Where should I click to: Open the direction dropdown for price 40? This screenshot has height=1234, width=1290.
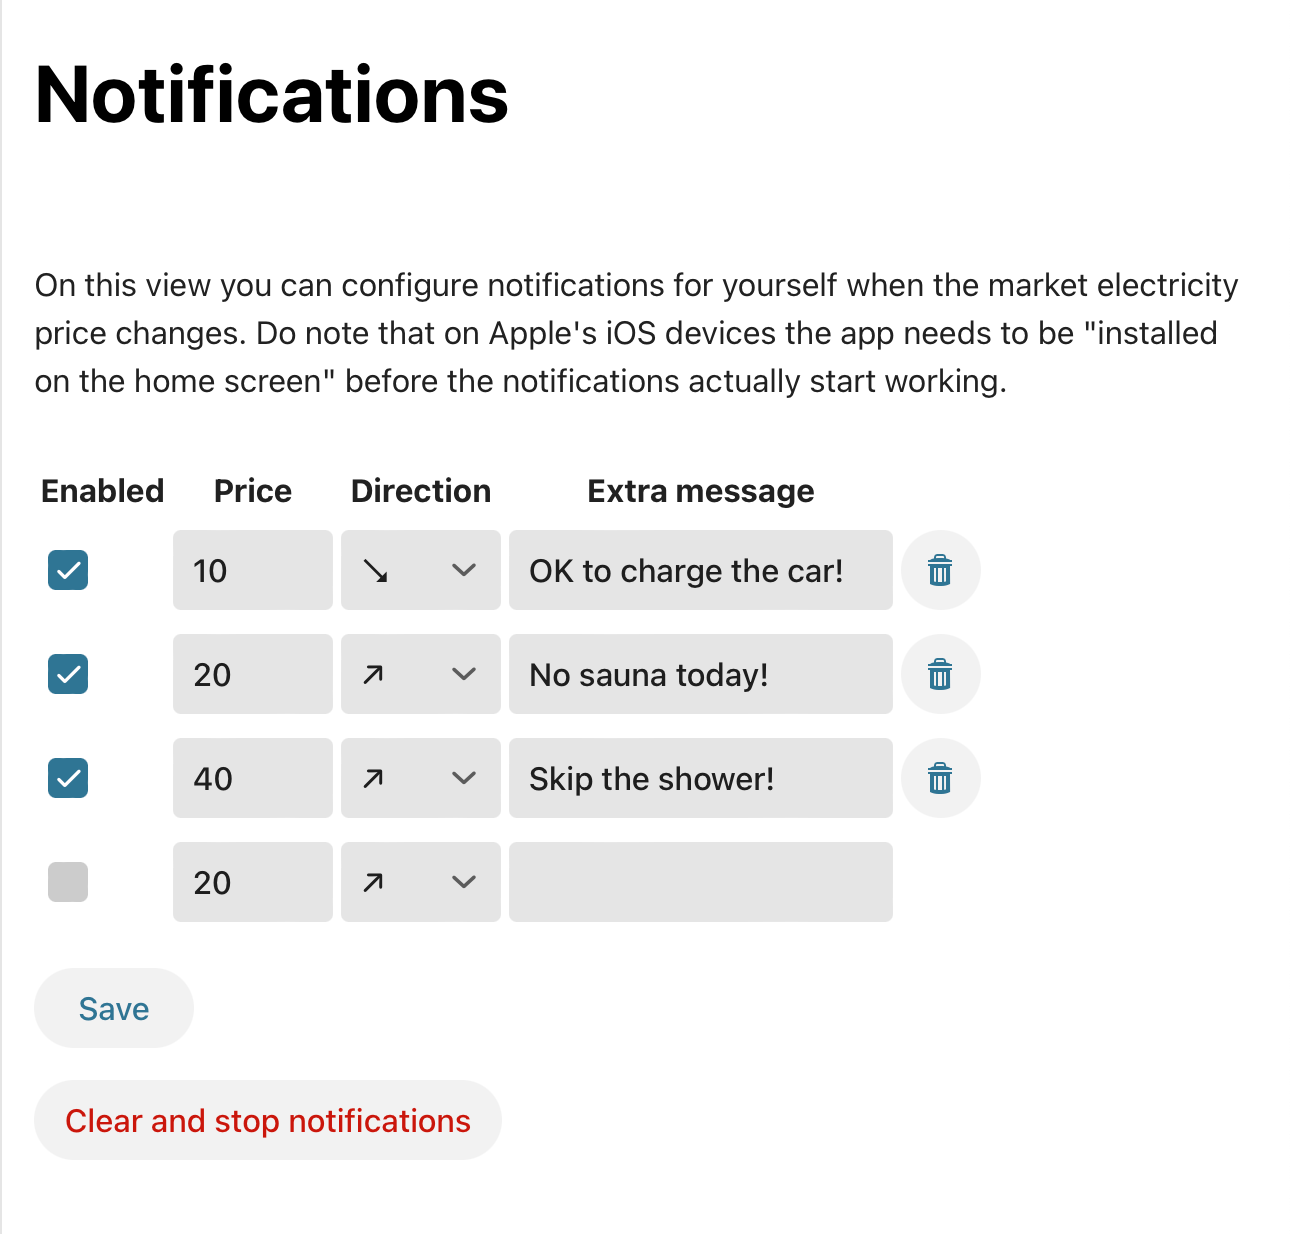[x=463, y=778]
